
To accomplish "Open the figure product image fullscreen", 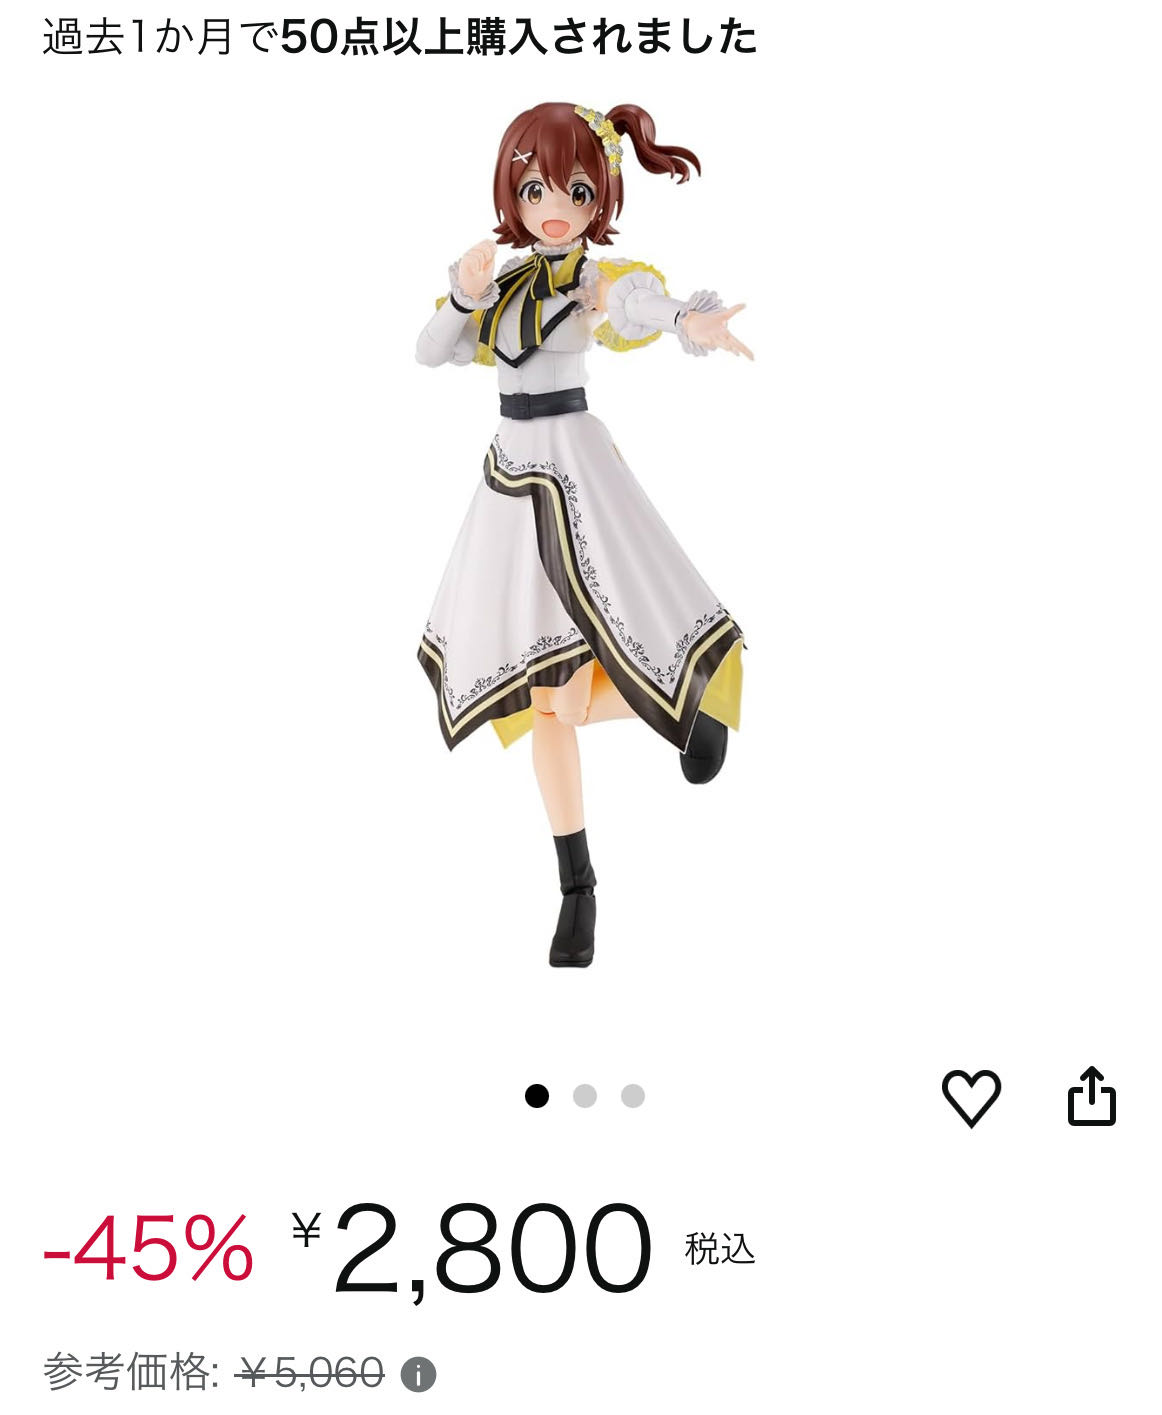I will (582, 535).
